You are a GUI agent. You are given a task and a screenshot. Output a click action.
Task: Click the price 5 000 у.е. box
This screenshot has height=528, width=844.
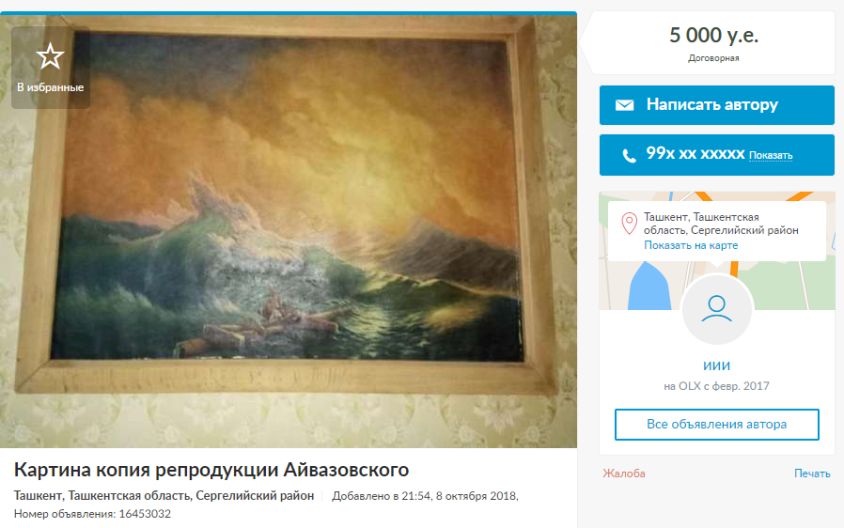pyautogui.click(x=714, y=43)
